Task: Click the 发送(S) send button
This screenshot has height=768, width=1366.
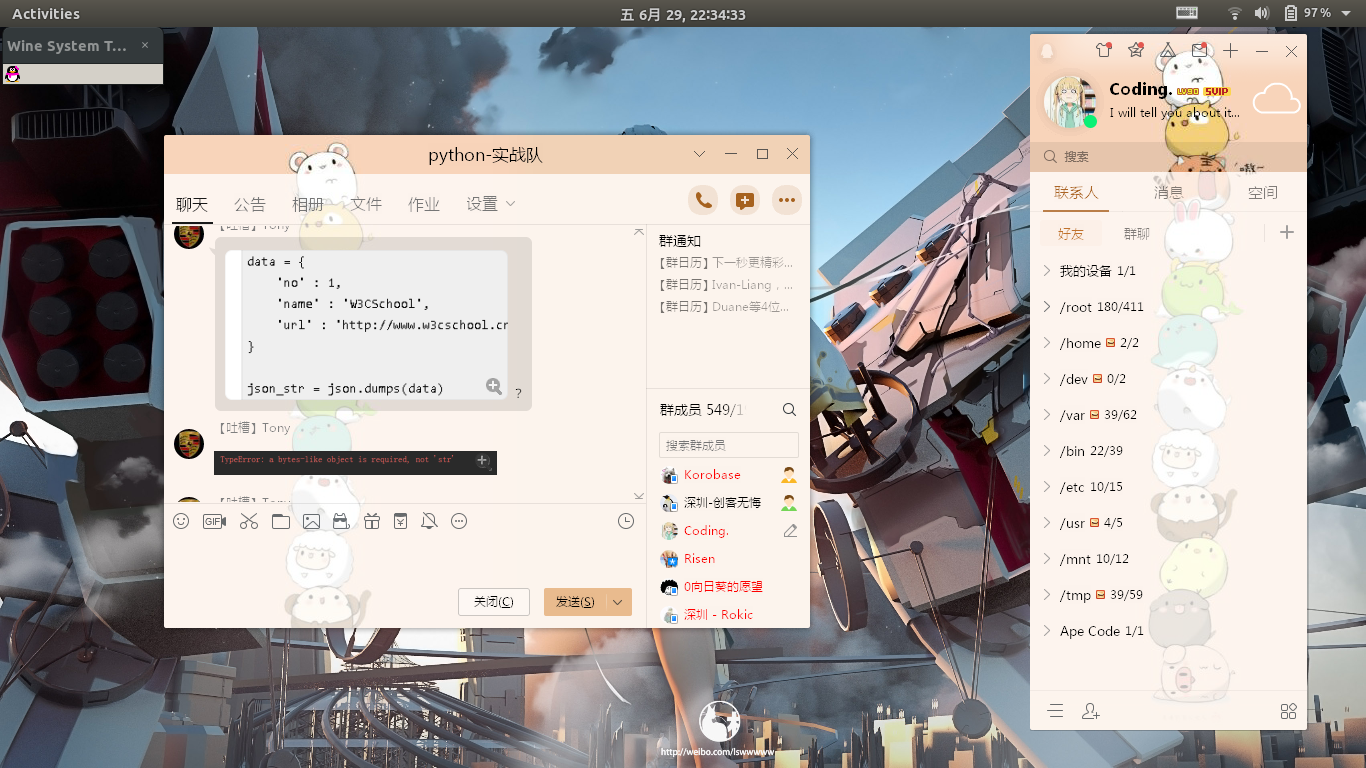Action: (575, 602)
